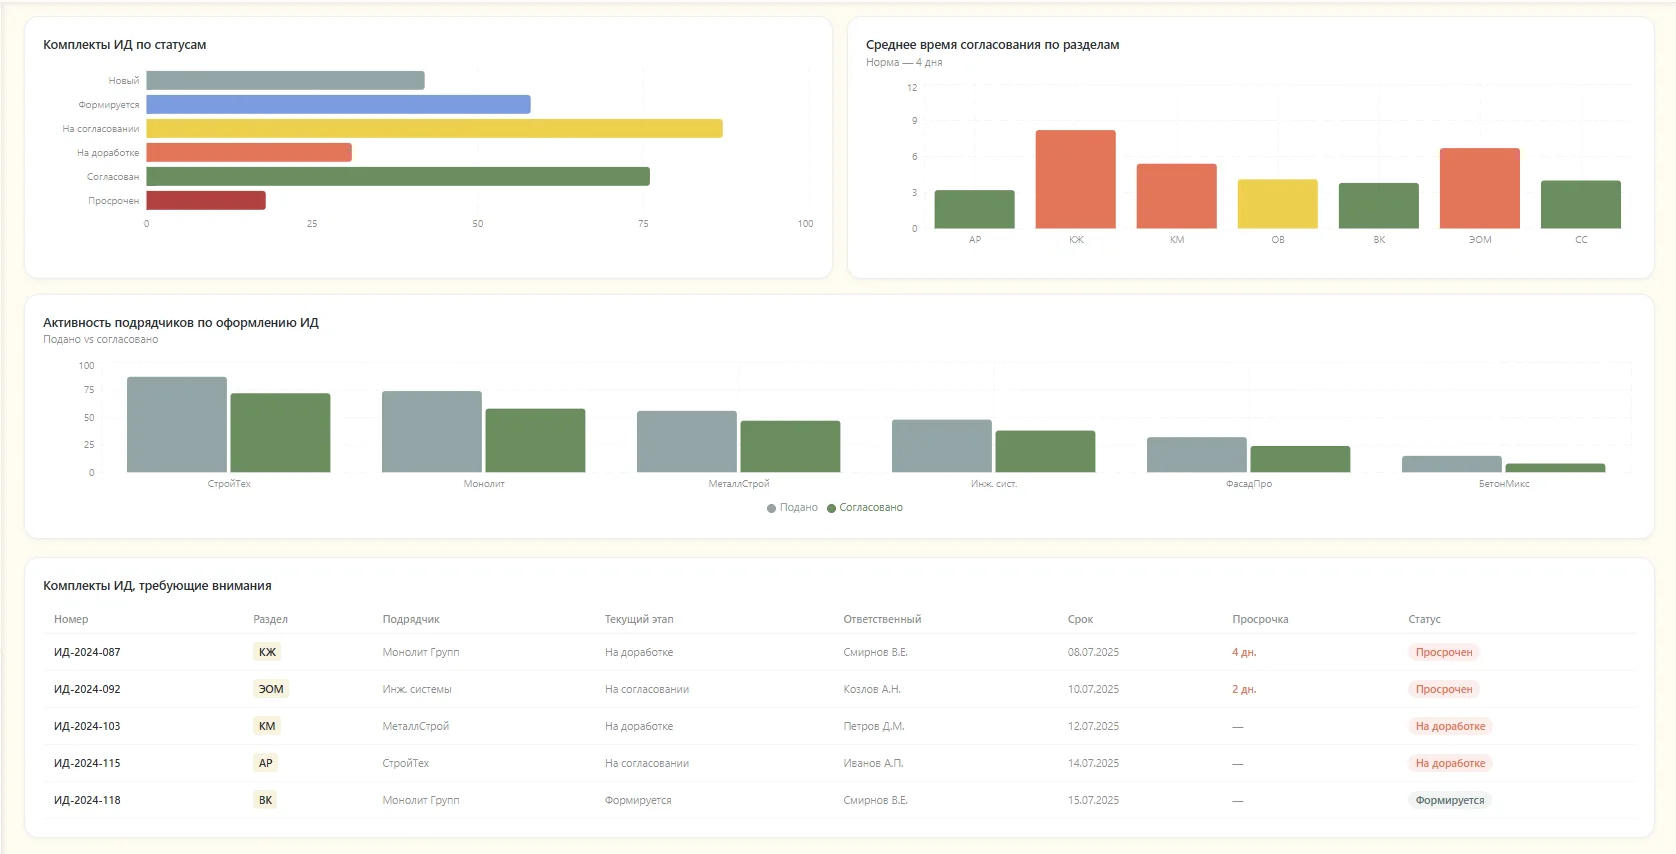This screenshot has width=1676, height=854.
Task: Click the gray Новый bar in status chart
Action: (x=285, y=80)
